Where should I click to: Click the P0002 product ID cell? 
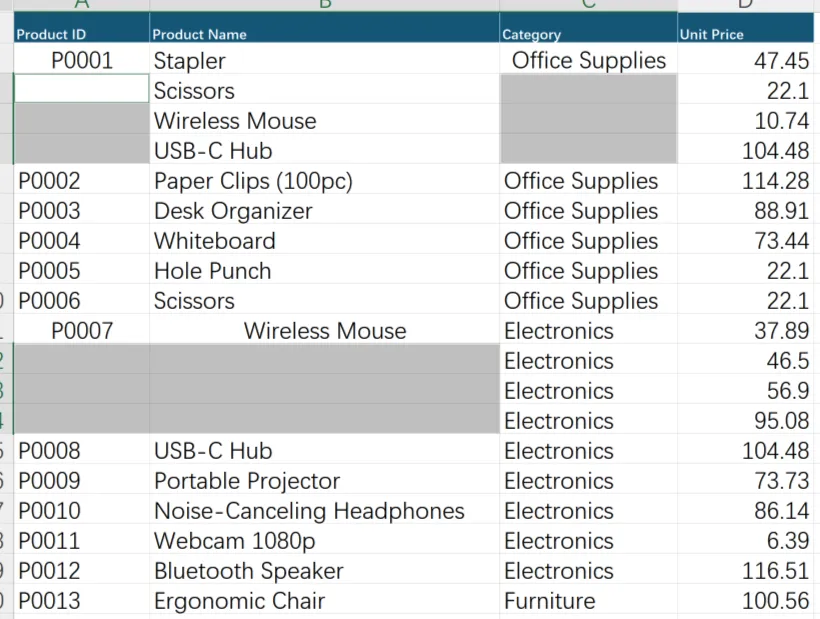pos(82,181)
